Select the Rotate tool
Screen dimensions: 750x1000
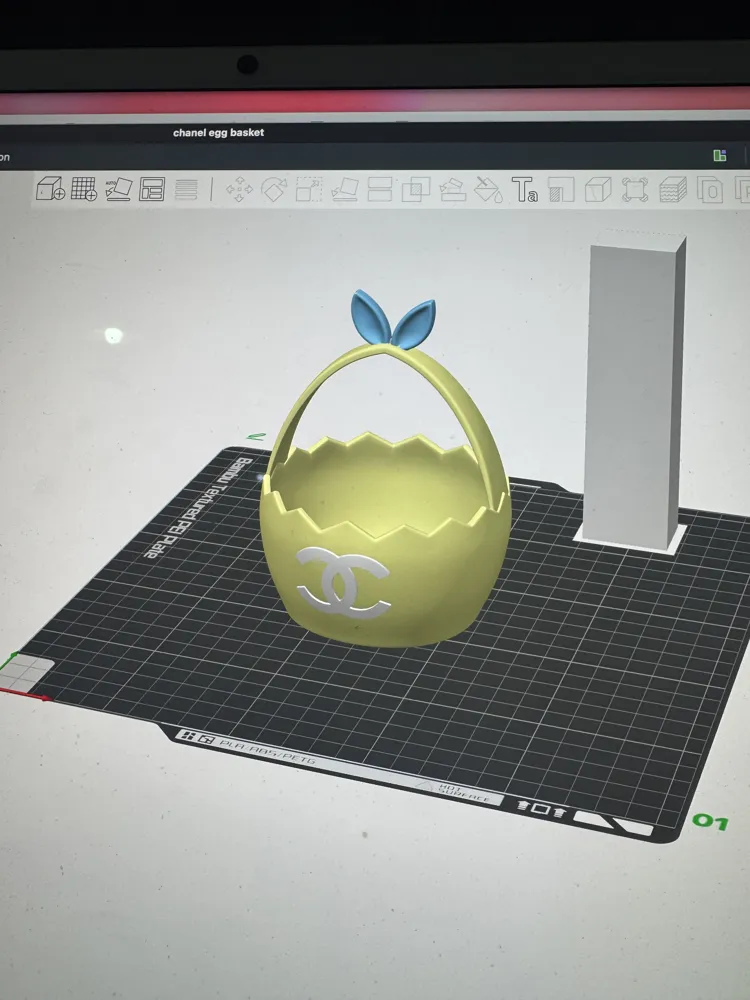(274, 189)
